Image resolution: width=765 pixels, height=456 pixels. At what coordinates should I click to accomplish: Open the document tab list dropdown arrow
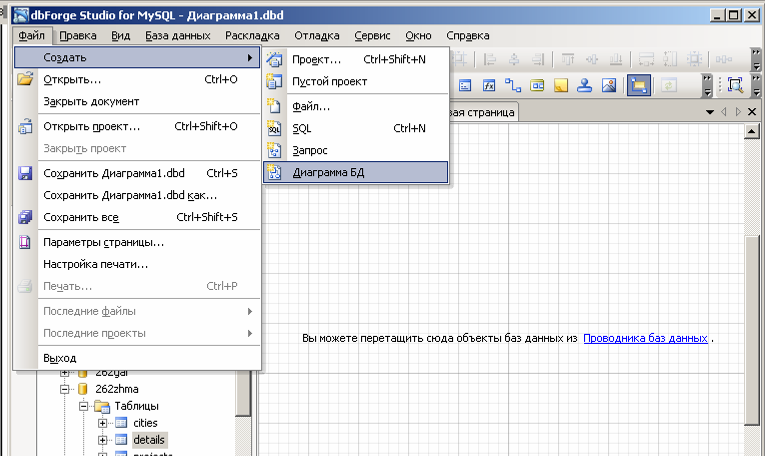(710, 112)
